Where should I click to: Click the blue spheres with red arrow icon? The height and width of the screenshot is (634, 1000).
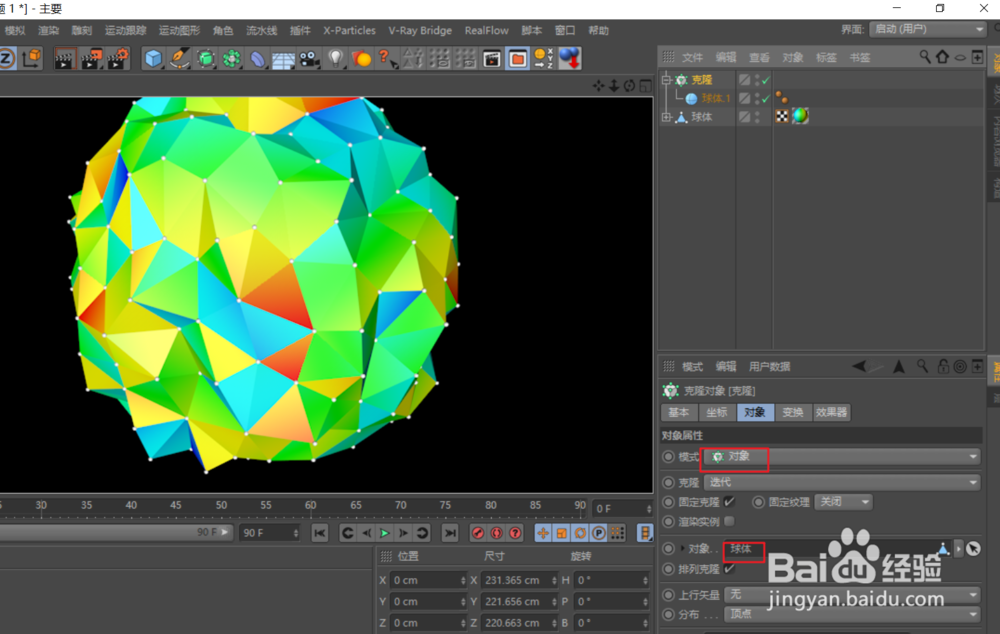(x=570, y=59)
